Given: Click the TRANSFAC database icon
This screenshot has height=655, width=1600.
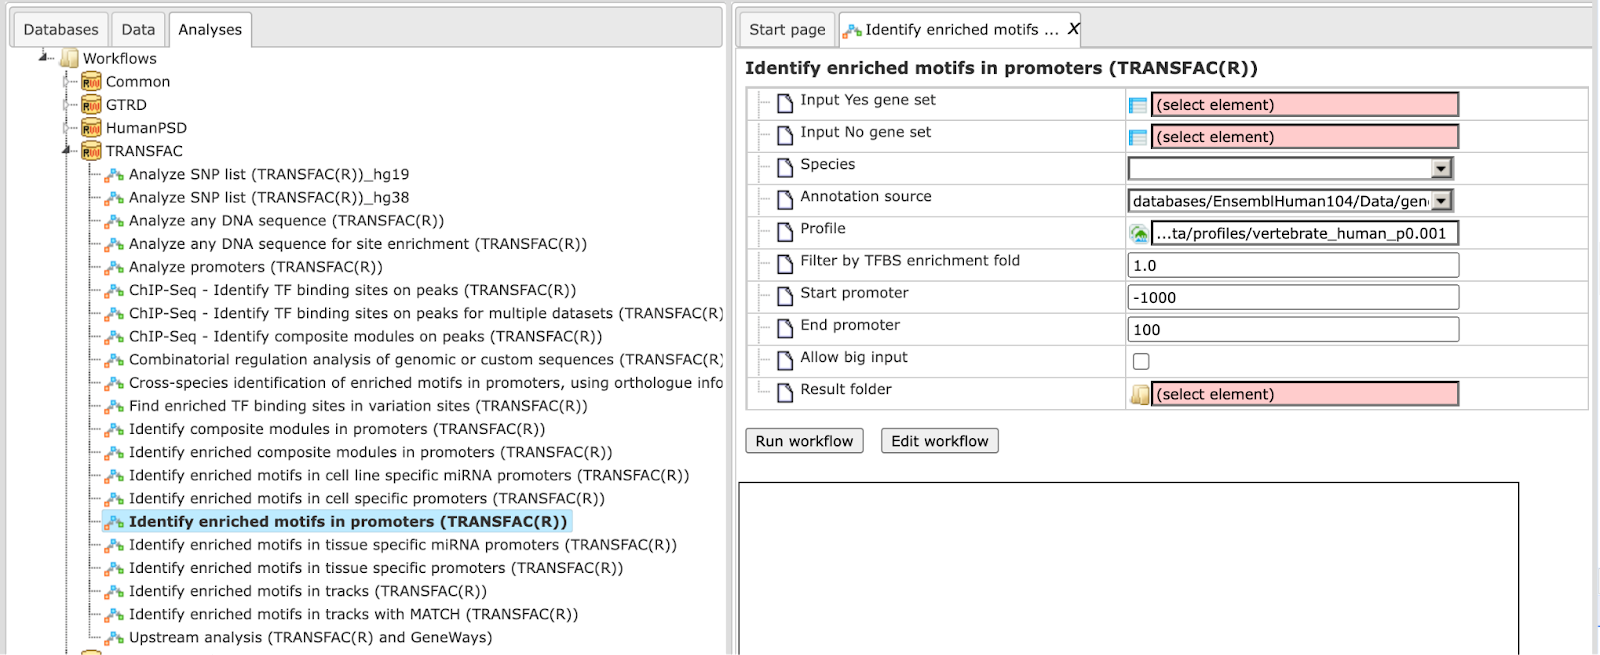Looking at the screenshot, I should [x=91, y=150].
